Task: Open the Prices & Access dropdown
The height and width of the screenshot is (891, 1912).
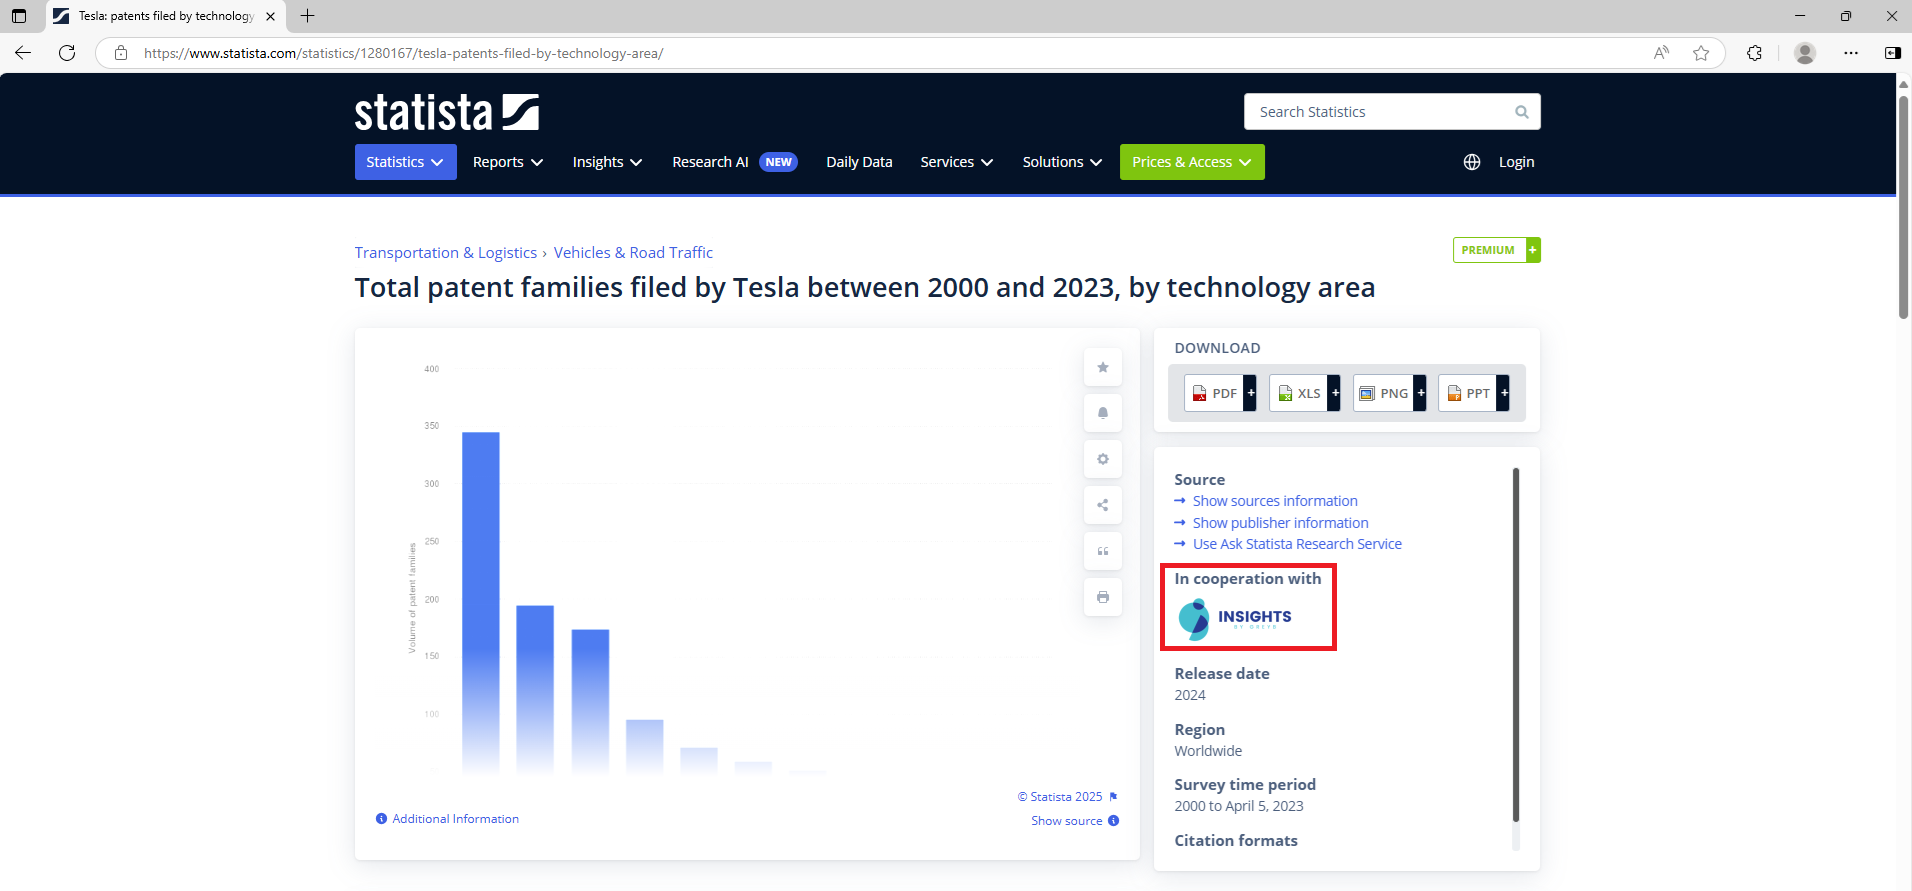Action: click(x=1191, y=162)
